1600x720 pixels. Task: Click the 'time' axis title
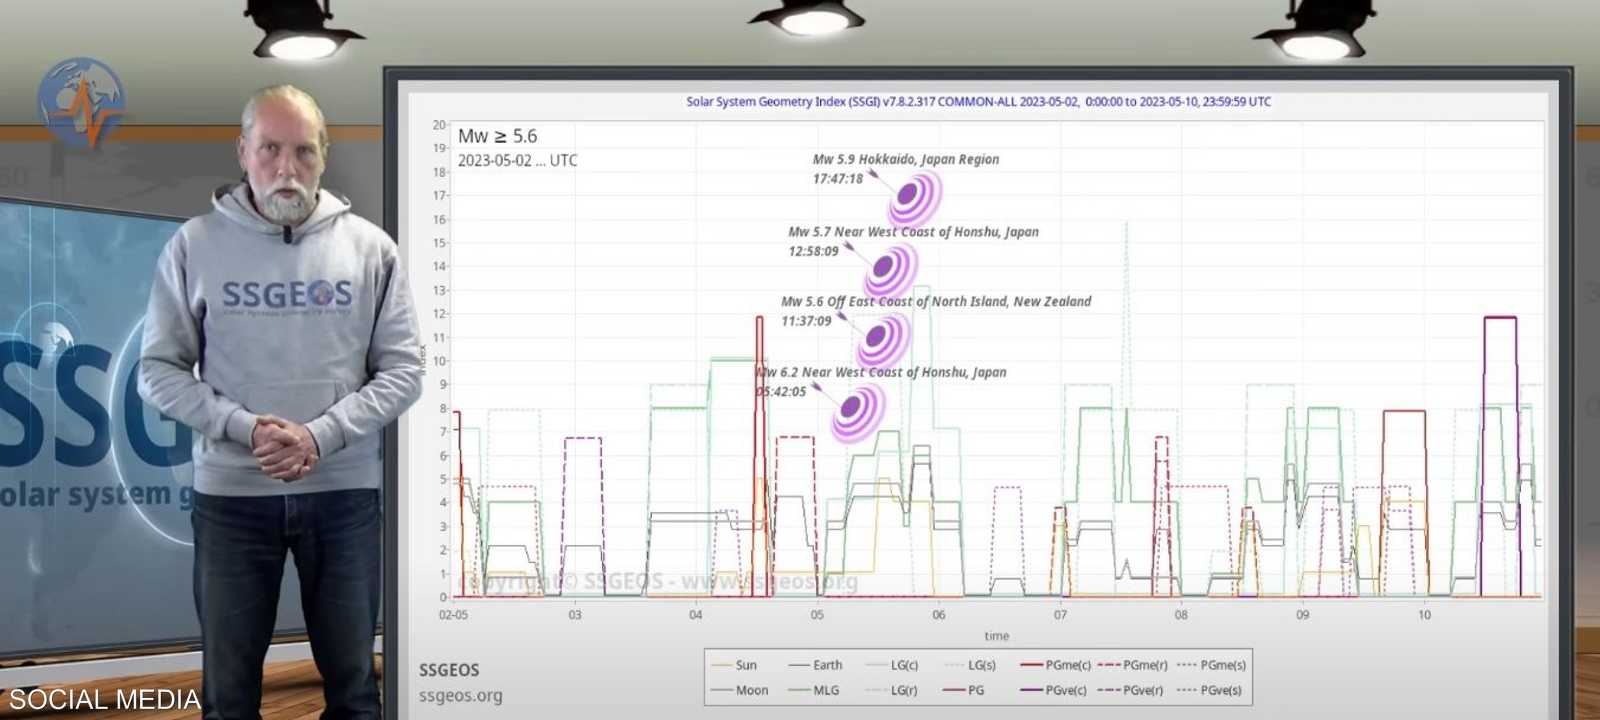997,636
